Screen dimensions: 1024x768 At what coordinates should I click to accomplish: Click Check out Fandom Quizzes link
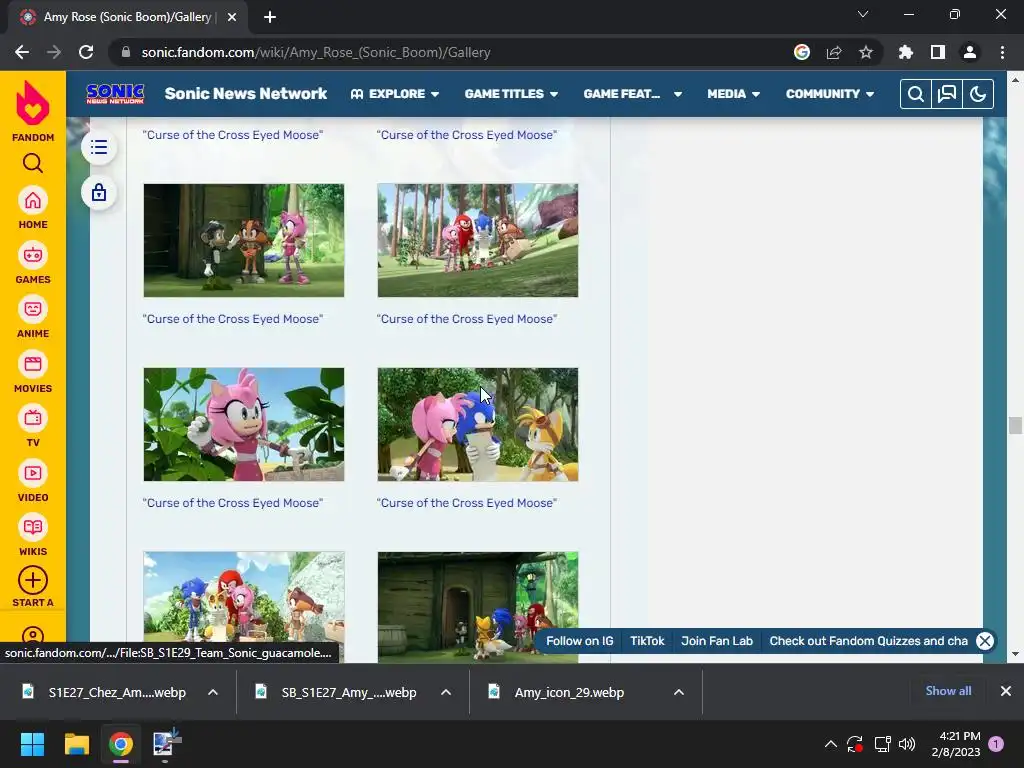point(869,641)
